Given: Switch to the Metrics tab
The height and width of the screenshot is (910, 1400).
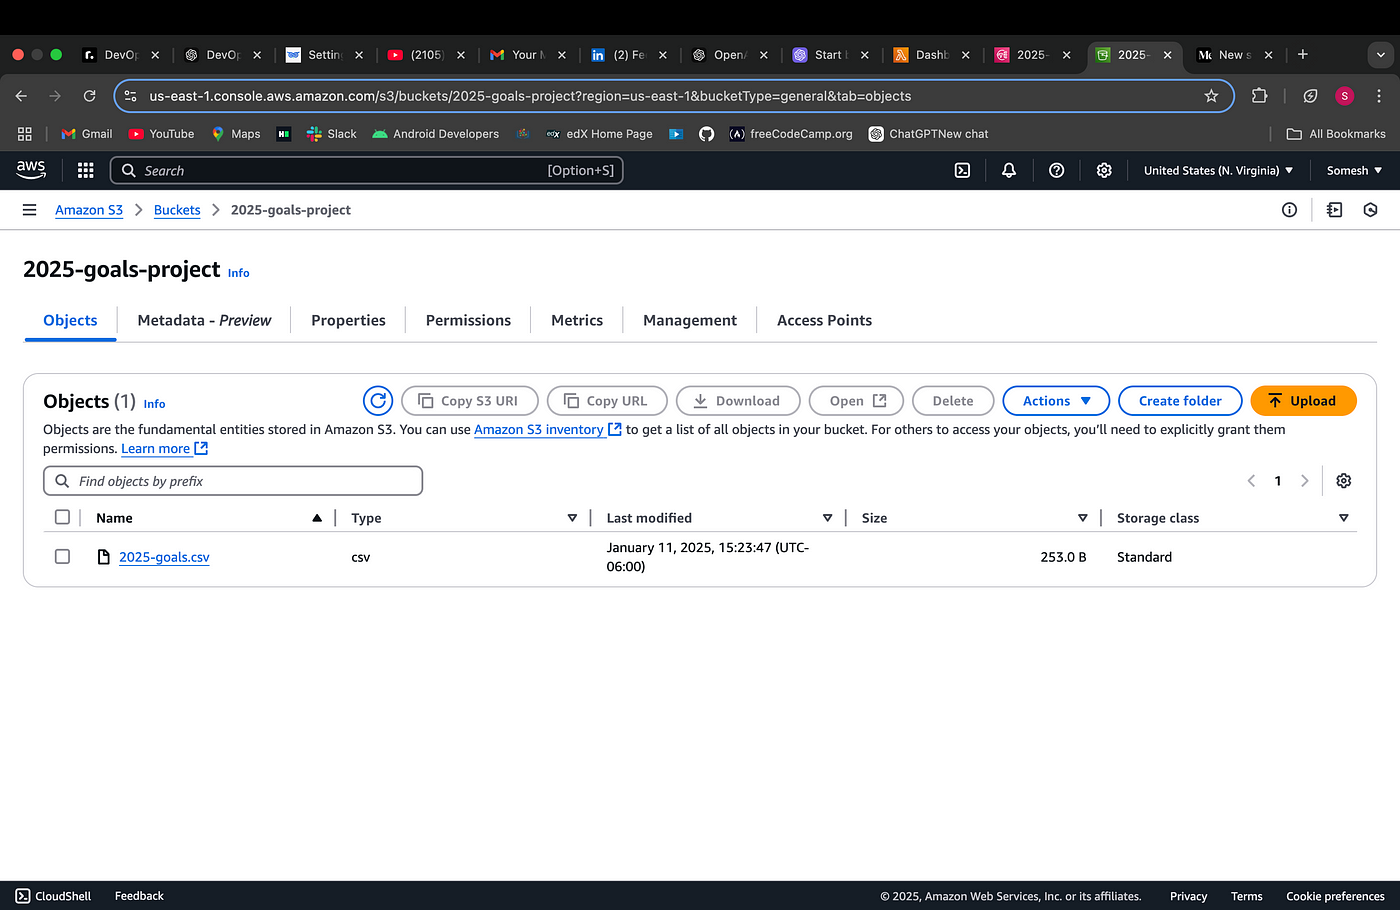Looking at the screenshot, I should point(577,320).
